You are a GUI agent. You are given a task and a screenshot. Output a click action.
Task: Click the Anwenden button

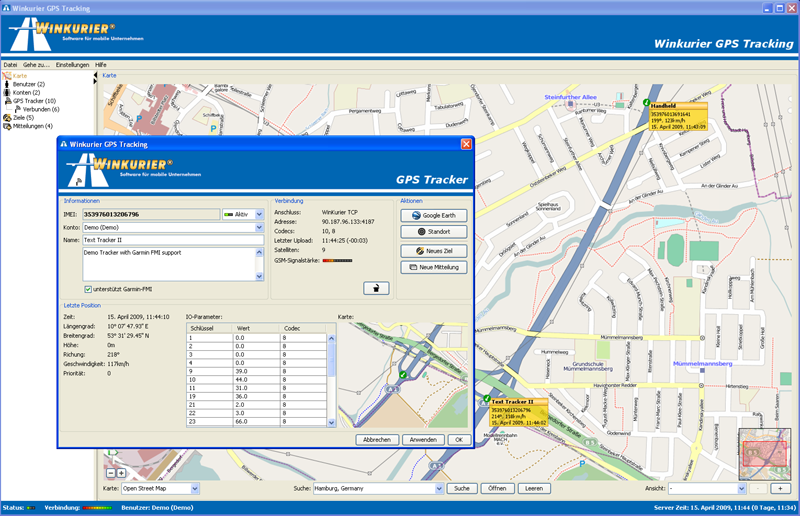coord(424,439)
